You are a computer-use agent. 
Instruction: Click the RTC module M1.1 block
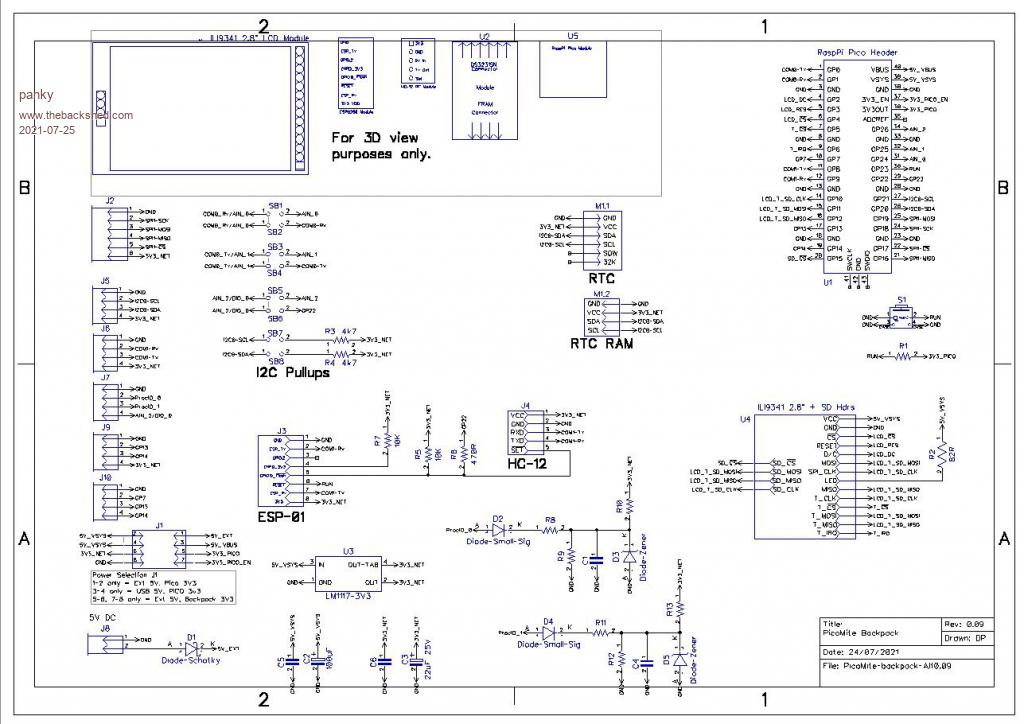click(x=602, y=240)
